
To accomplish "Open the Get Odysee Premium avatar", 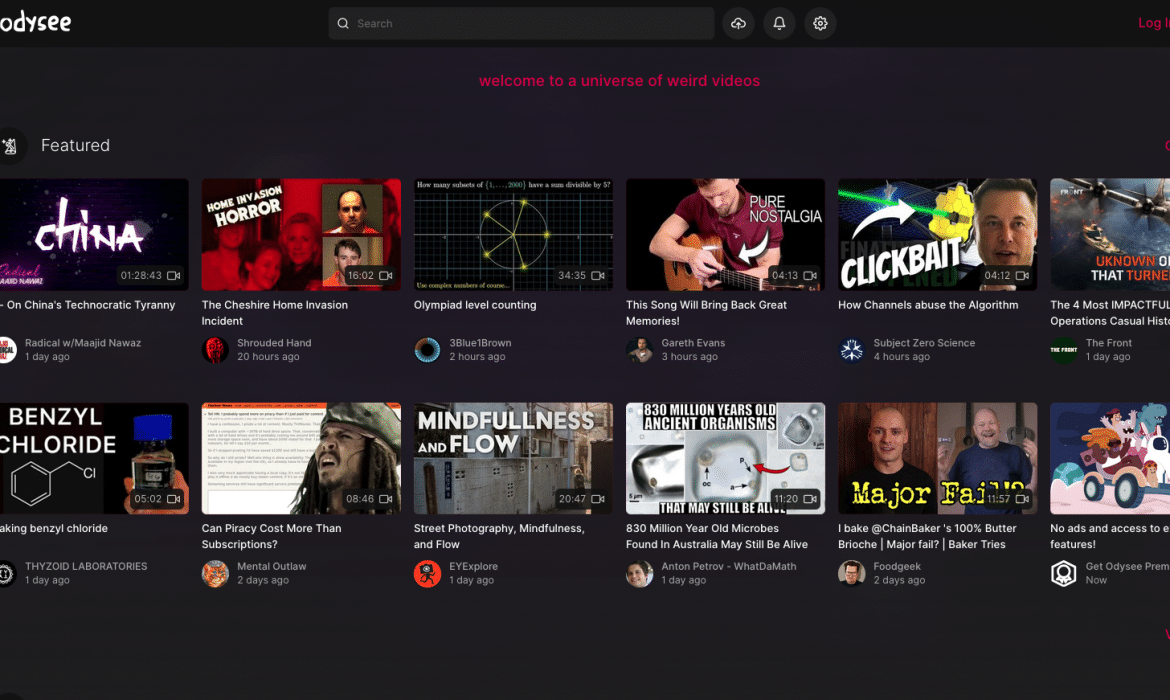I will 1063,574.
